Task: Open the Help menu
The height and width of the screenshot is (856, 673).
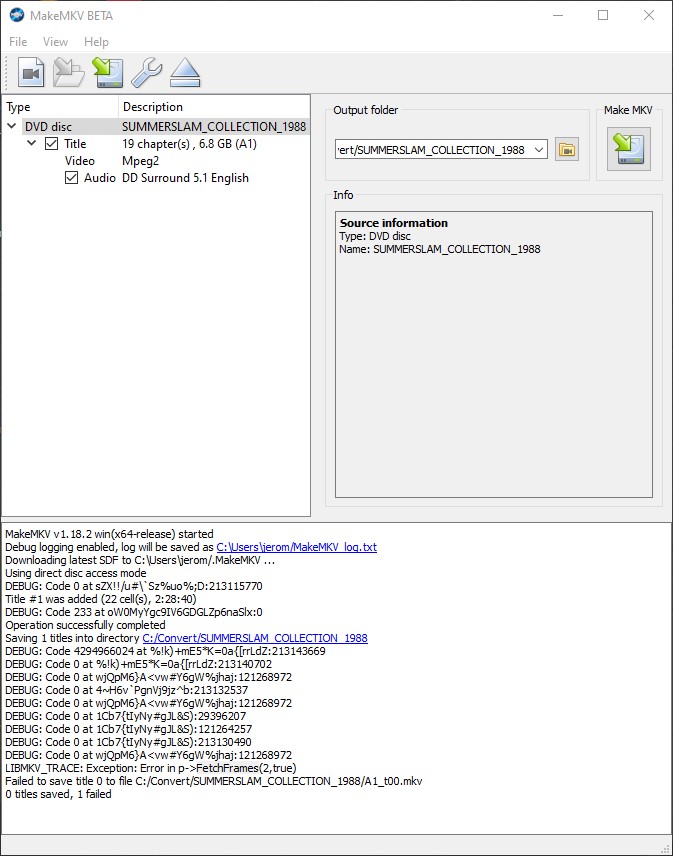Action: (96, 42)
